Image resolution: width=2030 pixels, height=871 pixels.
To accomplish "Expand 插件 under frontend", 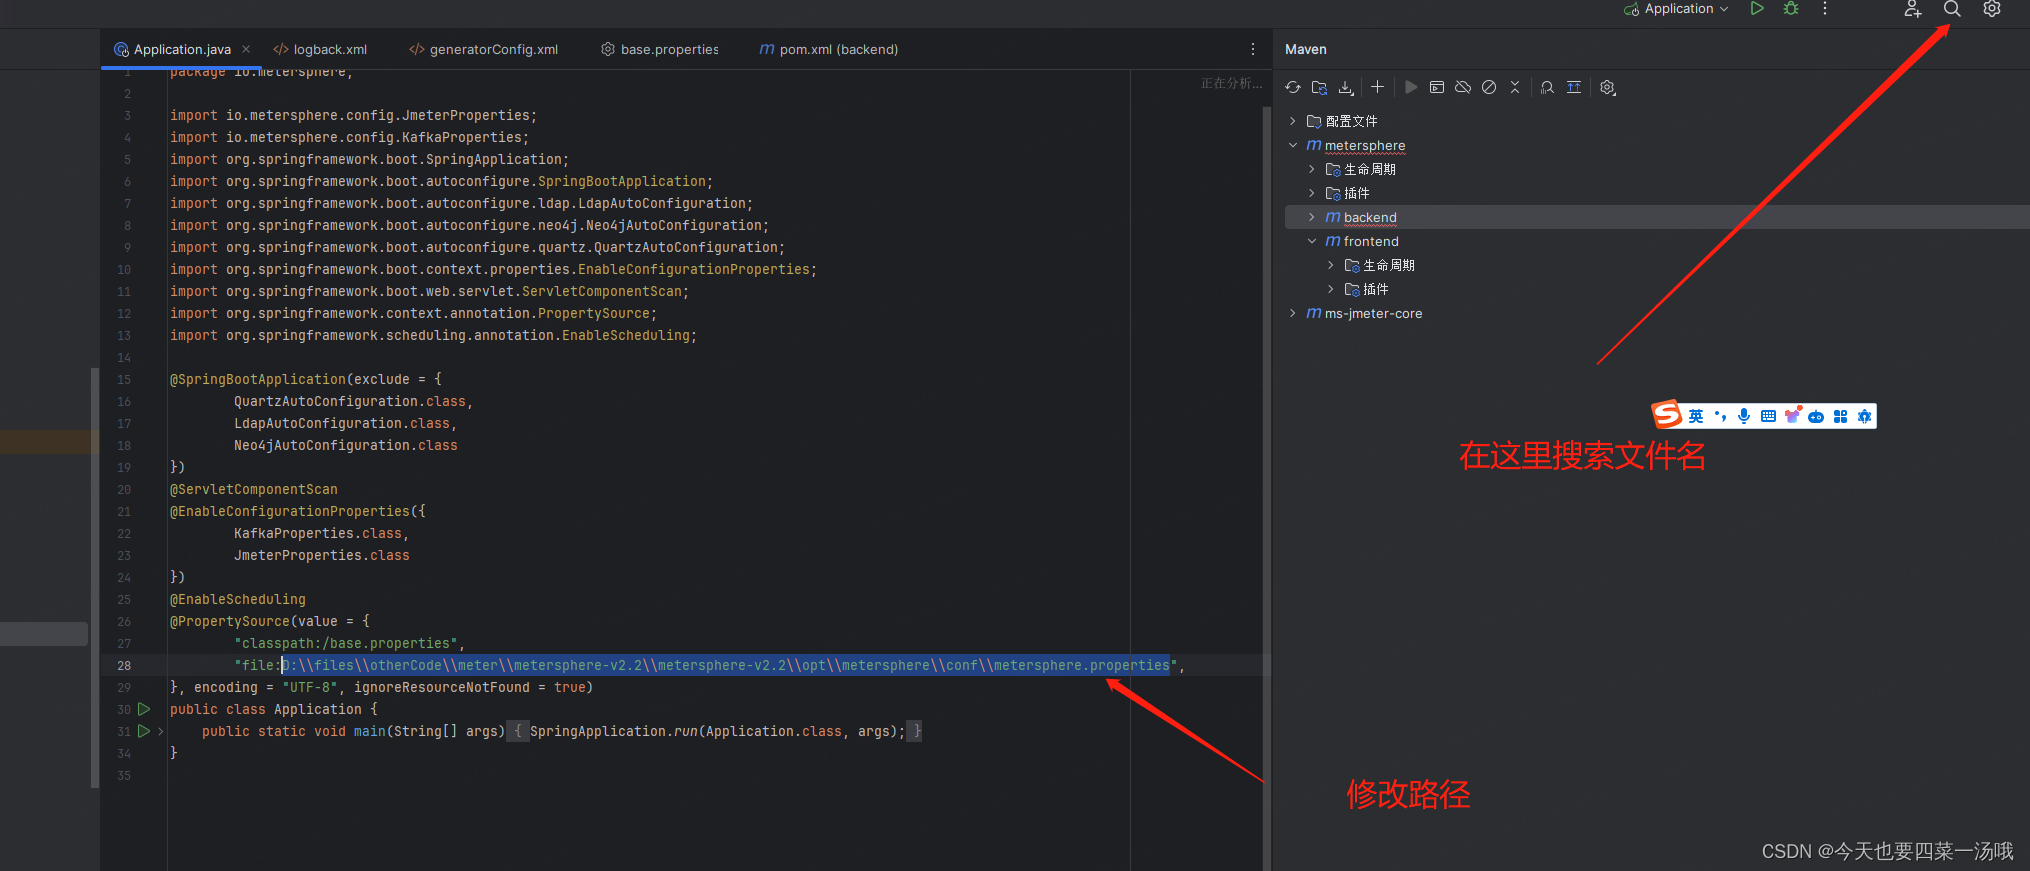I will 1331,289.
